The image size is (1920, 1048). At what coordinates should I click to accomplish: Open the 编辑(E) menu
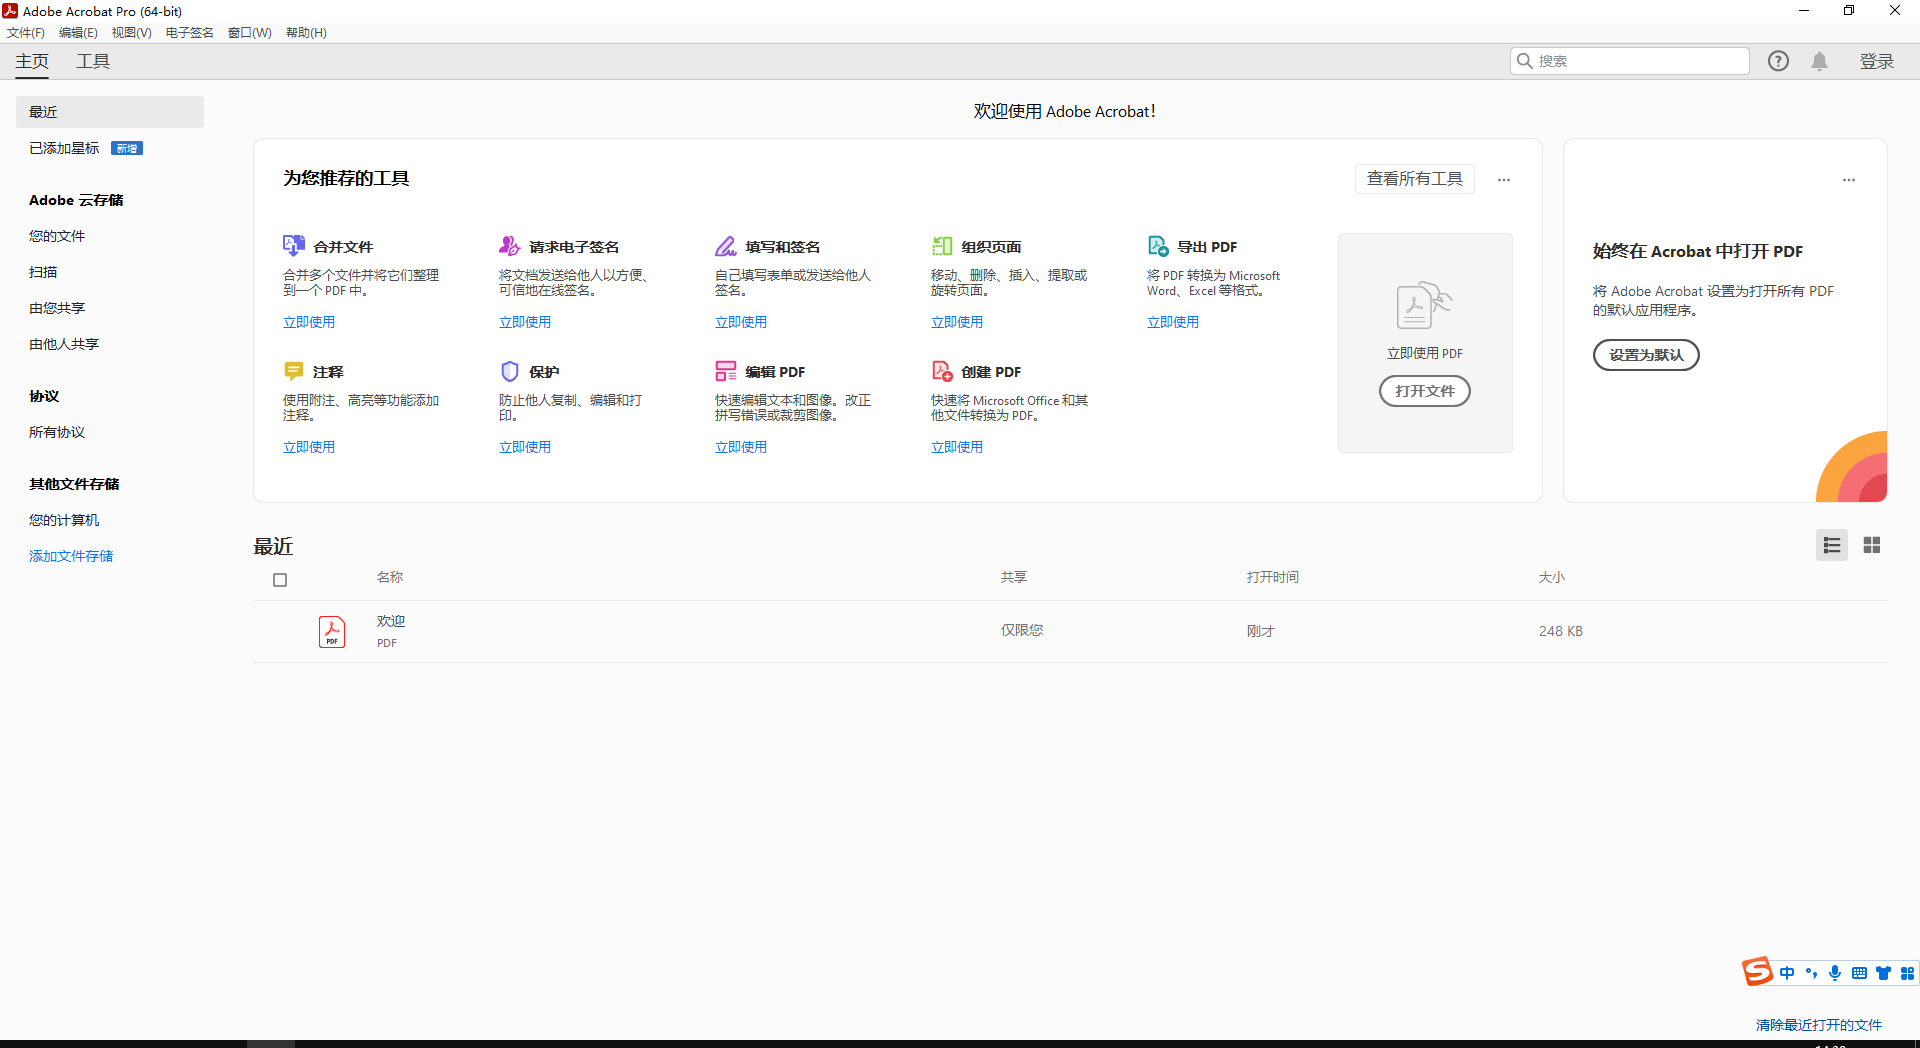tap(78, 33)
